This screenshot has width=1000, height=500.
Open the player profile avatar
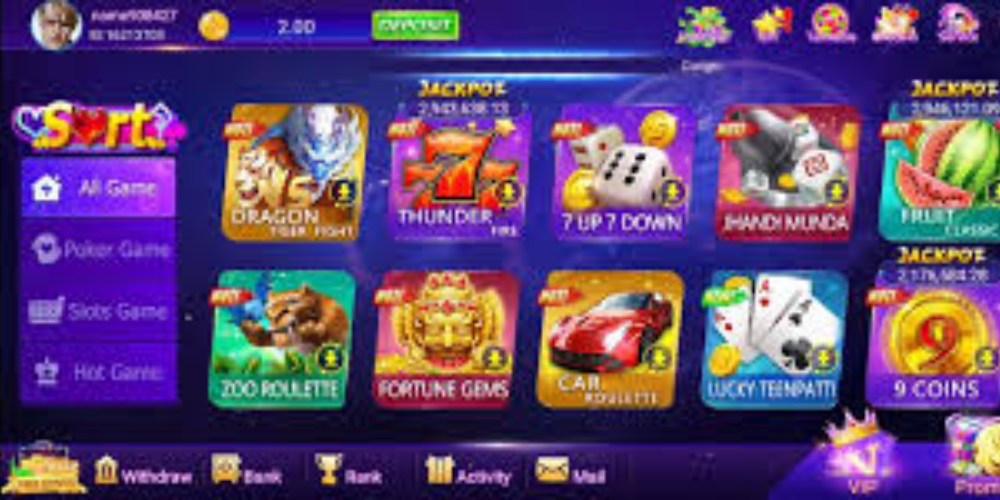coord(56,25)
